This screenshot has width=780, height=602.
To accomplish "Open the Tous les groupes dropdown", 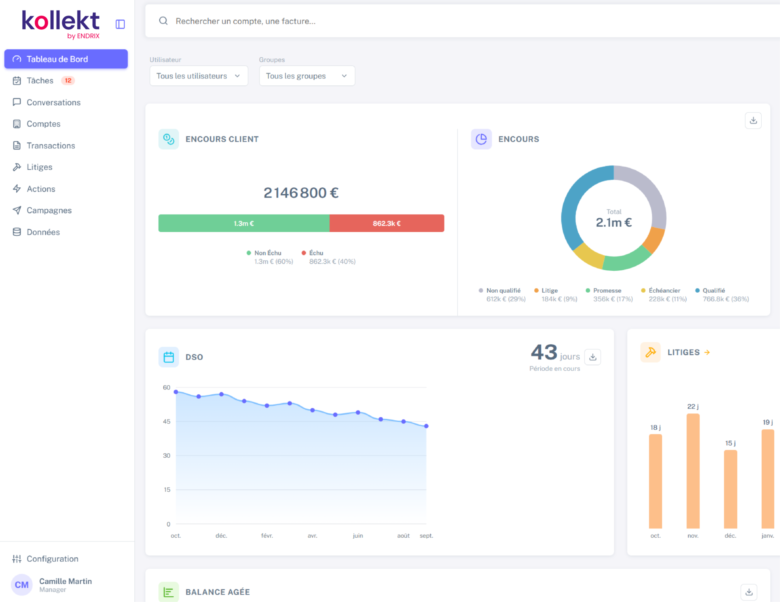I will click(x=307, y=76).
